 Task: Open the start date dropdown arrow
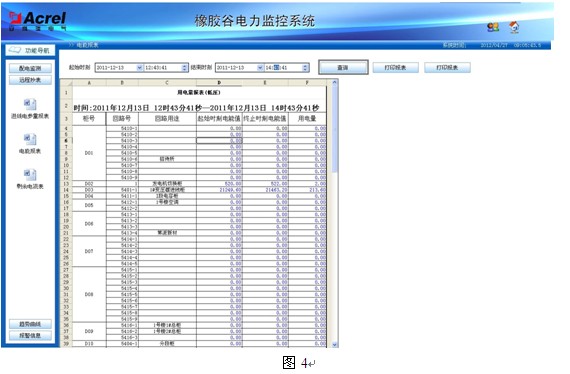click(x=140, y=68)
